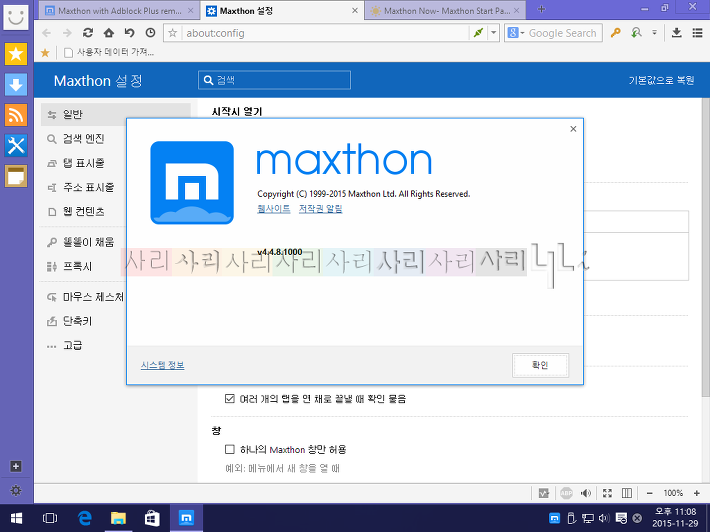Select the 검색 엔진 settings category
The height and width of the screenshot is (532, 710).
click(84, 139)
